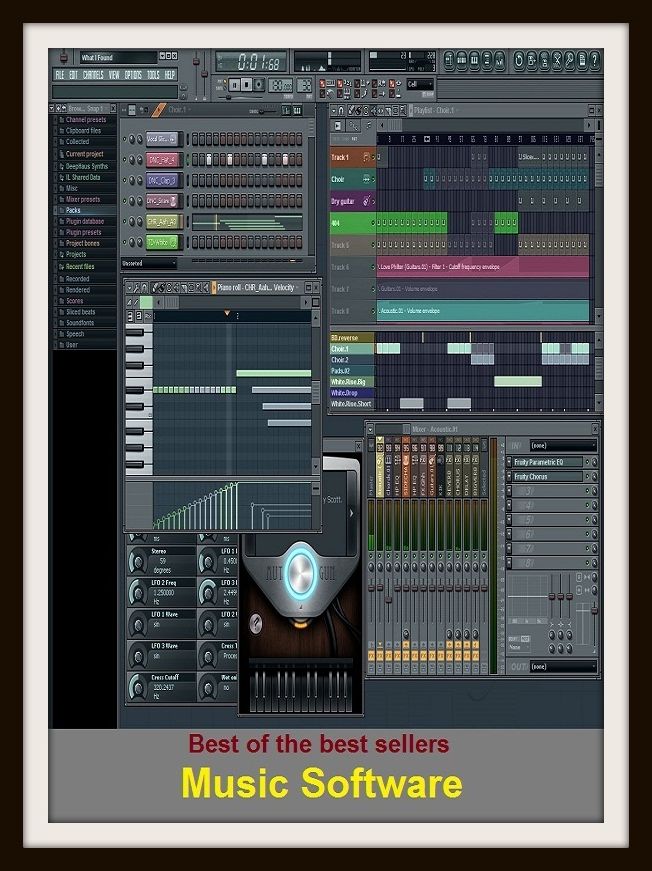The height and width of the screenshot is (871, 652).
Task: Toggle first step of DNC_Clap_3 sequencer row
Action: [195, 181]
